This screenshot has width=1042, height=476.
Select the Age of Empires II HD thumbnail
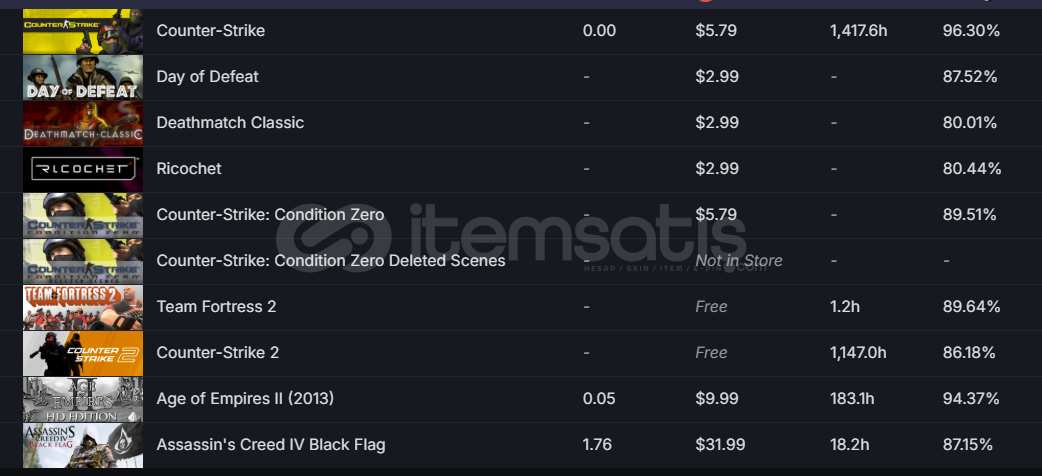83,399
